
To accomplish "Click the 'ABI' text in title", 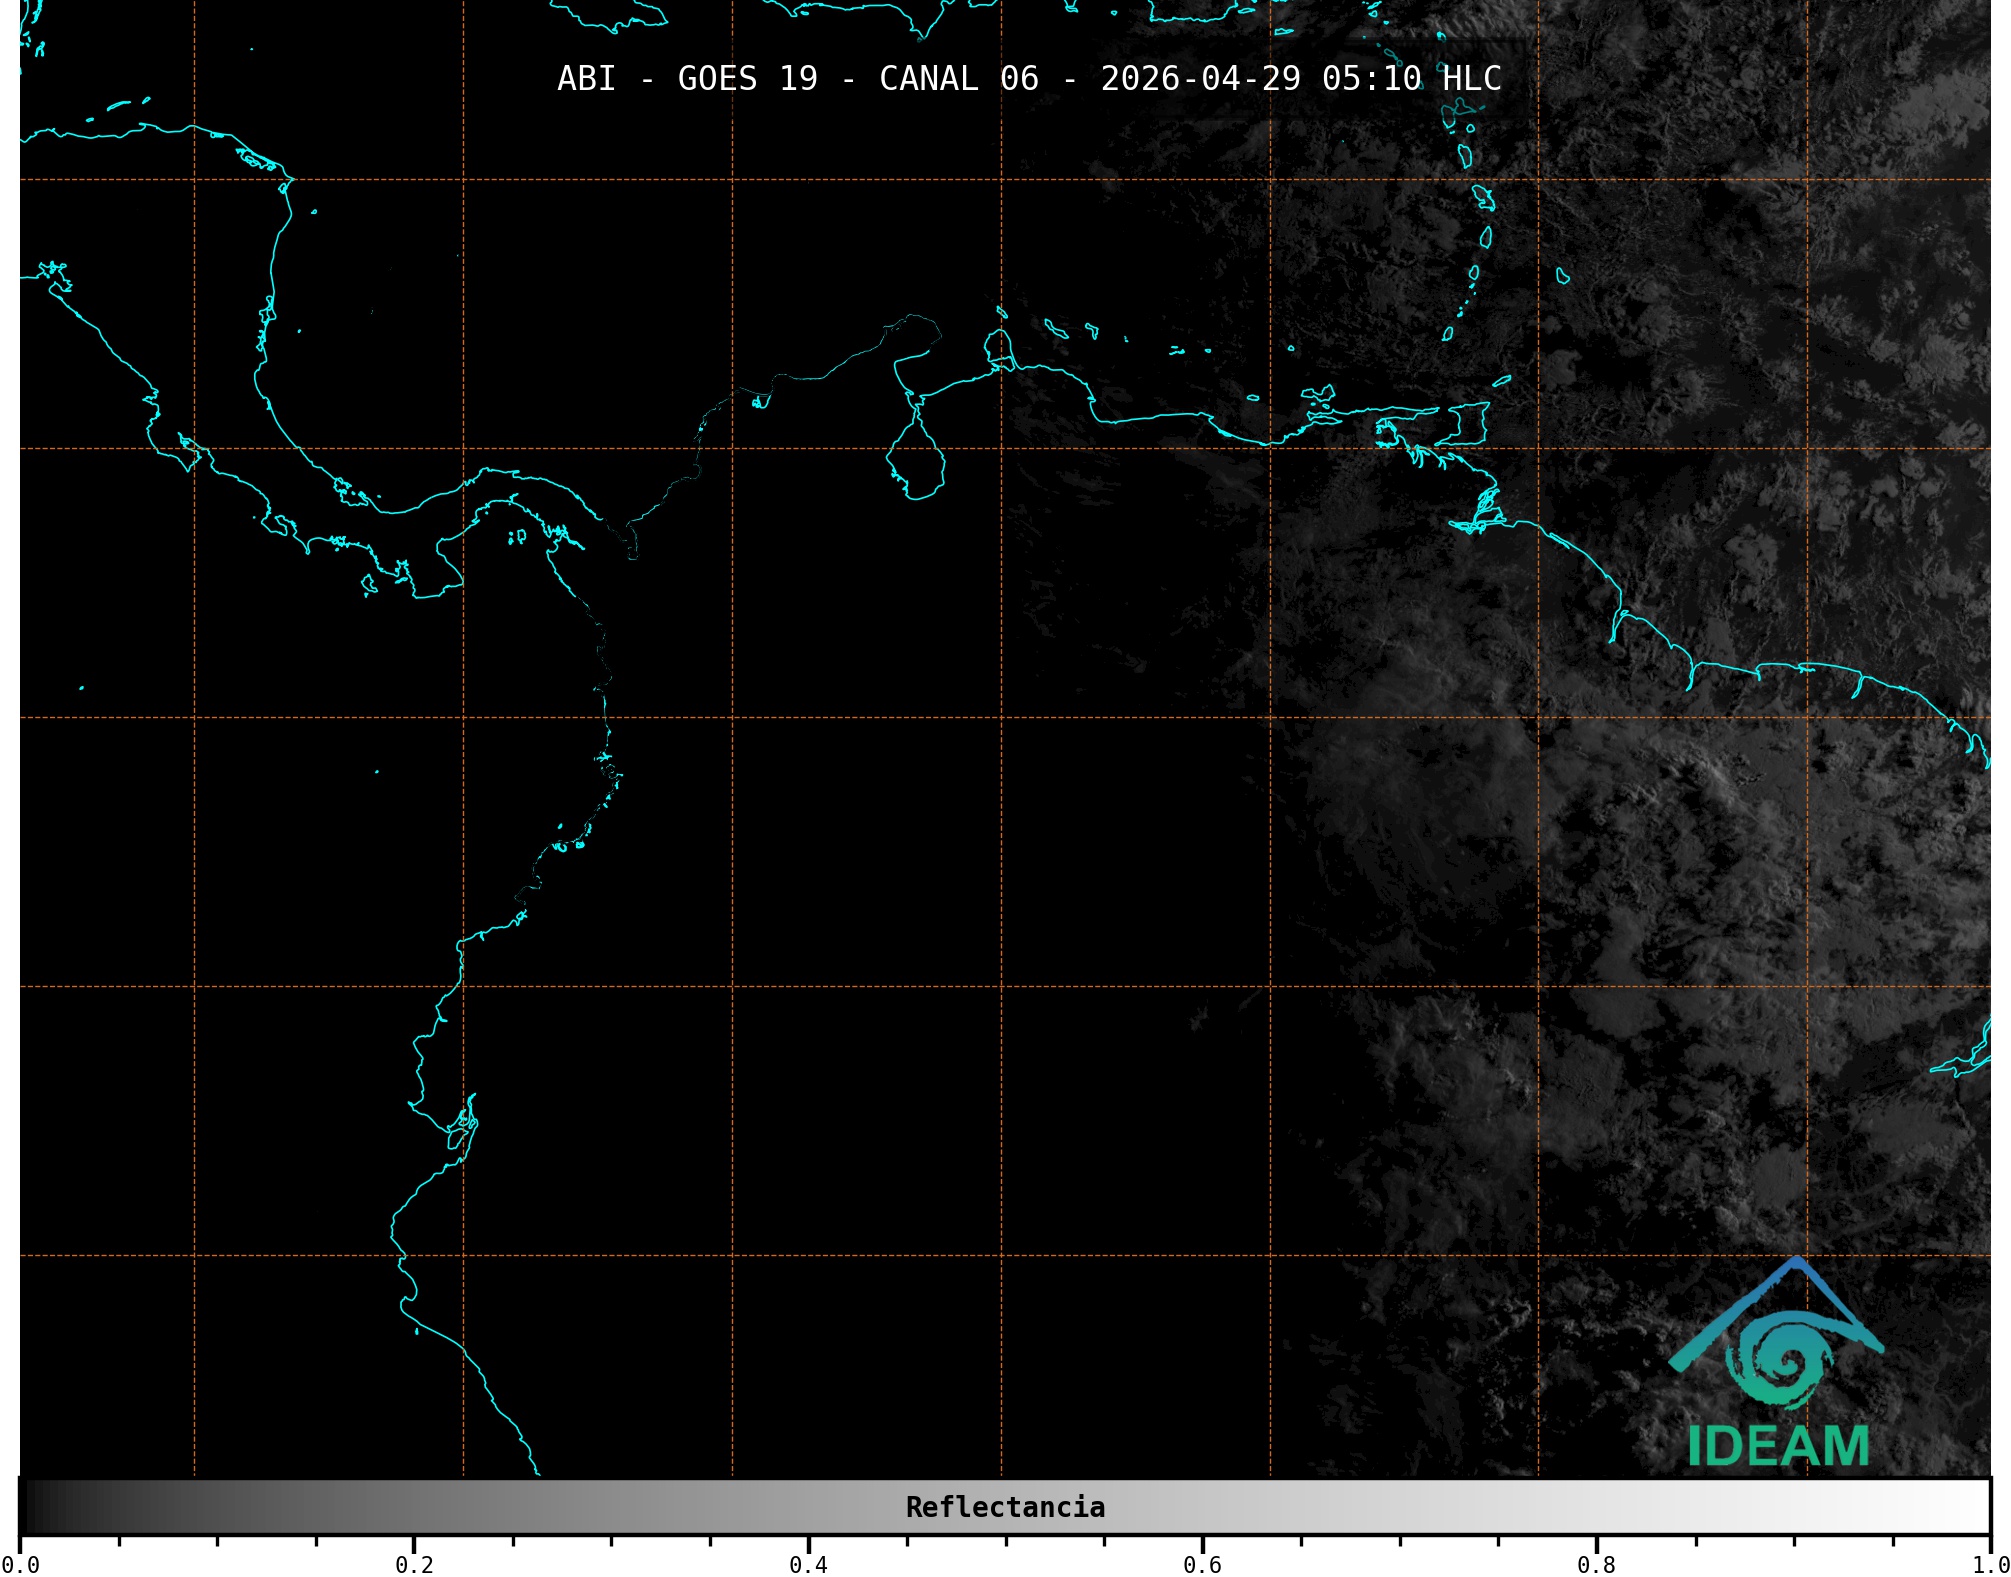I will coord(586,79).
